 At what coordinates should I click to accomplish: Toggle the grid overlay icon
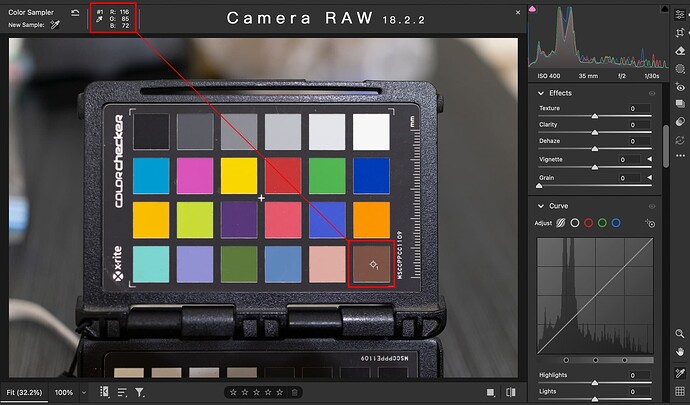(680, 391)
